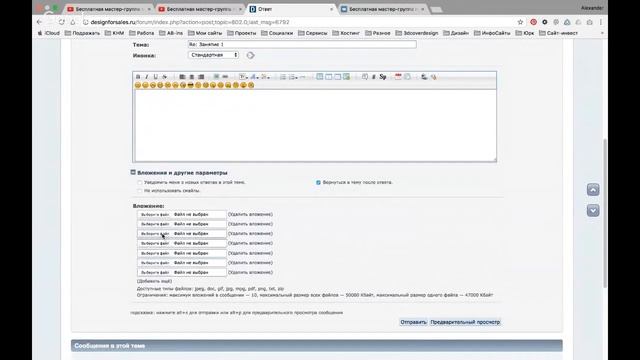Click the Добавить ещё link
Viewport: 640px width, 360px height.
154,281
